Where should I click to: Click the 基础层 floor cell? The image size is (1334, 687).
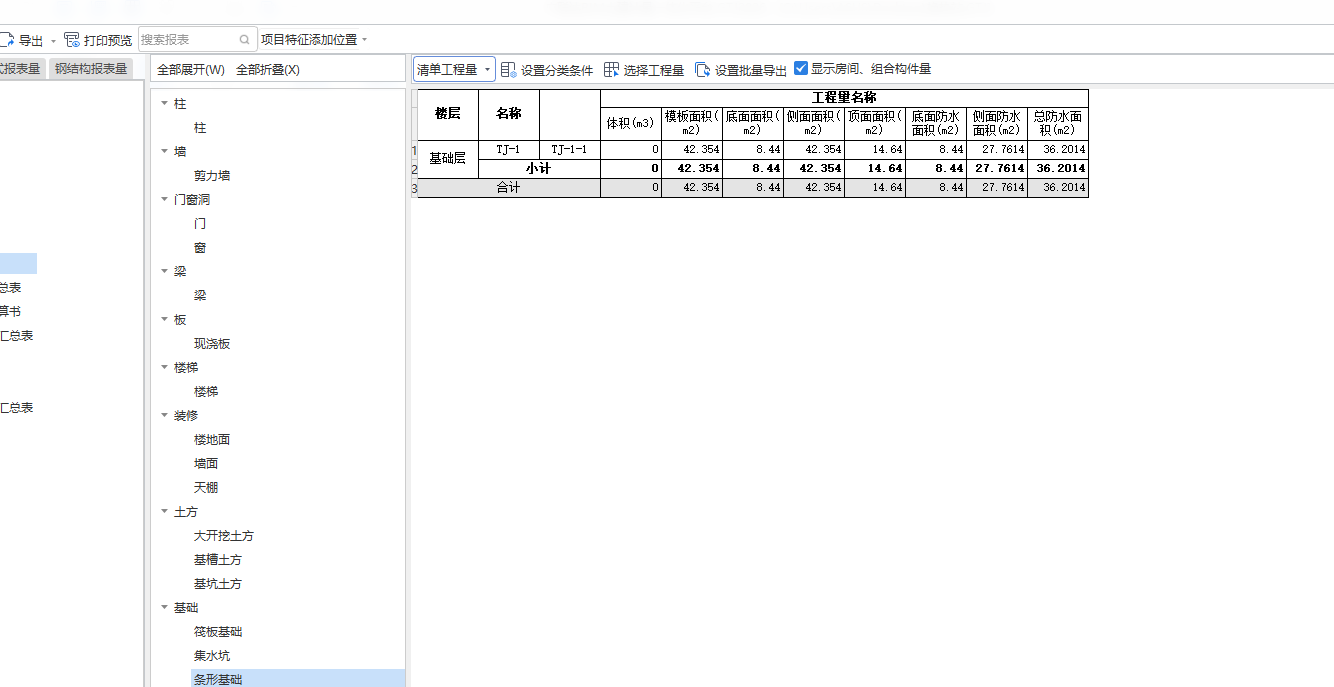[x=448, y=159]
